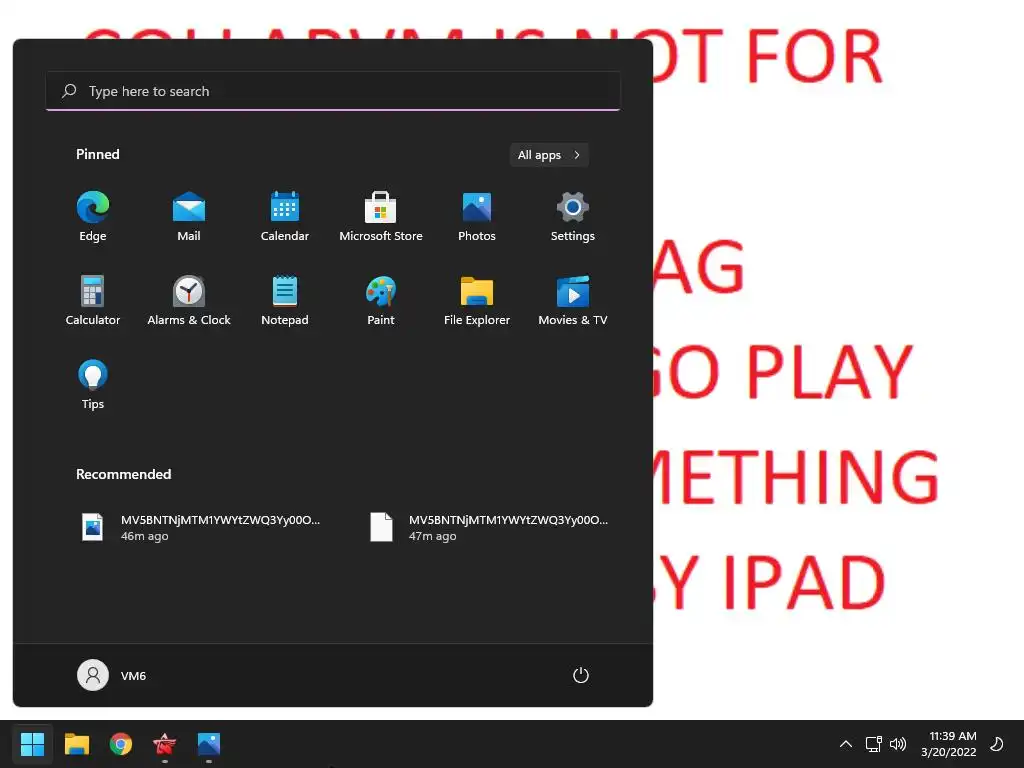
Task: Focus the Type here to search box
Action: [333, 91]
